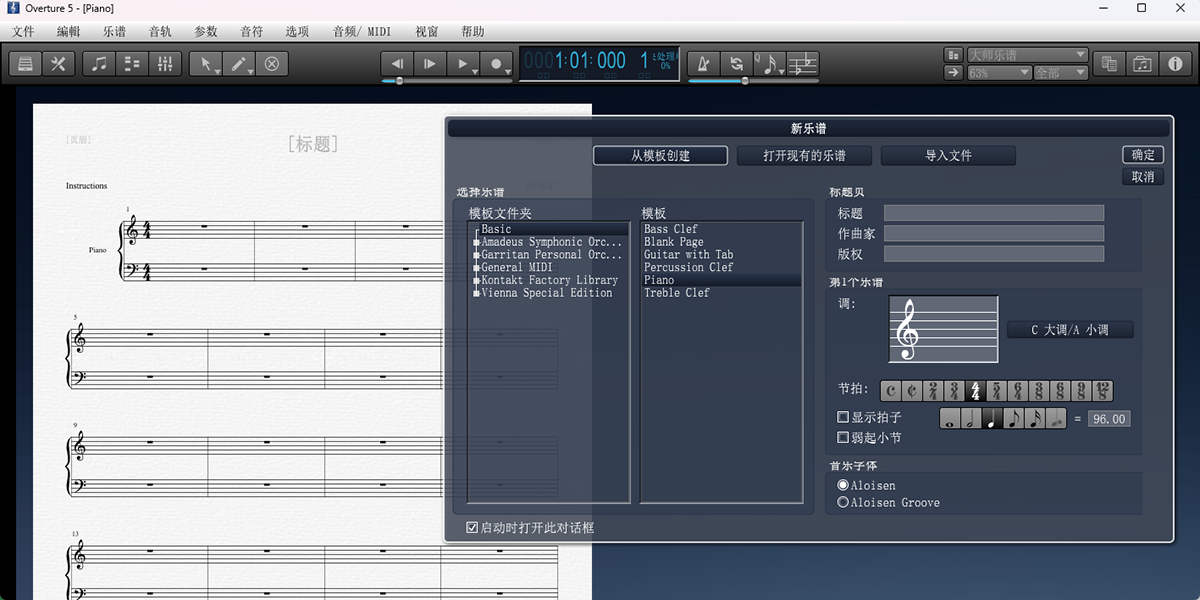Open the grace note icon on the toolbar

point(768,63)
